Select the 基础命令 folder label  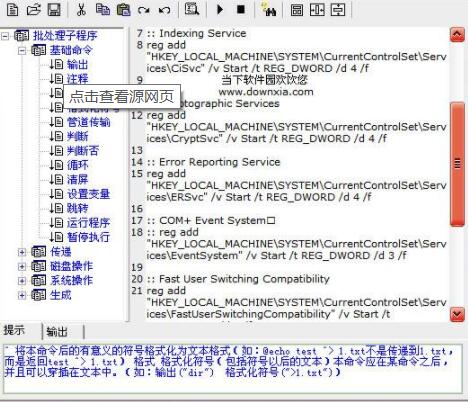(71, 50)
